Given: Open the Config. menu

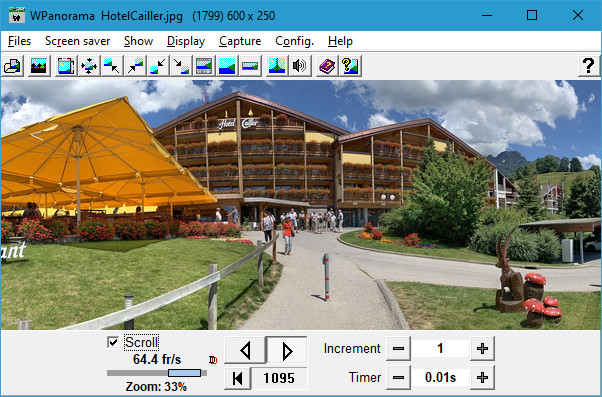Looking at the screenshot, I should pyautogui.click(x=294, y=41).
